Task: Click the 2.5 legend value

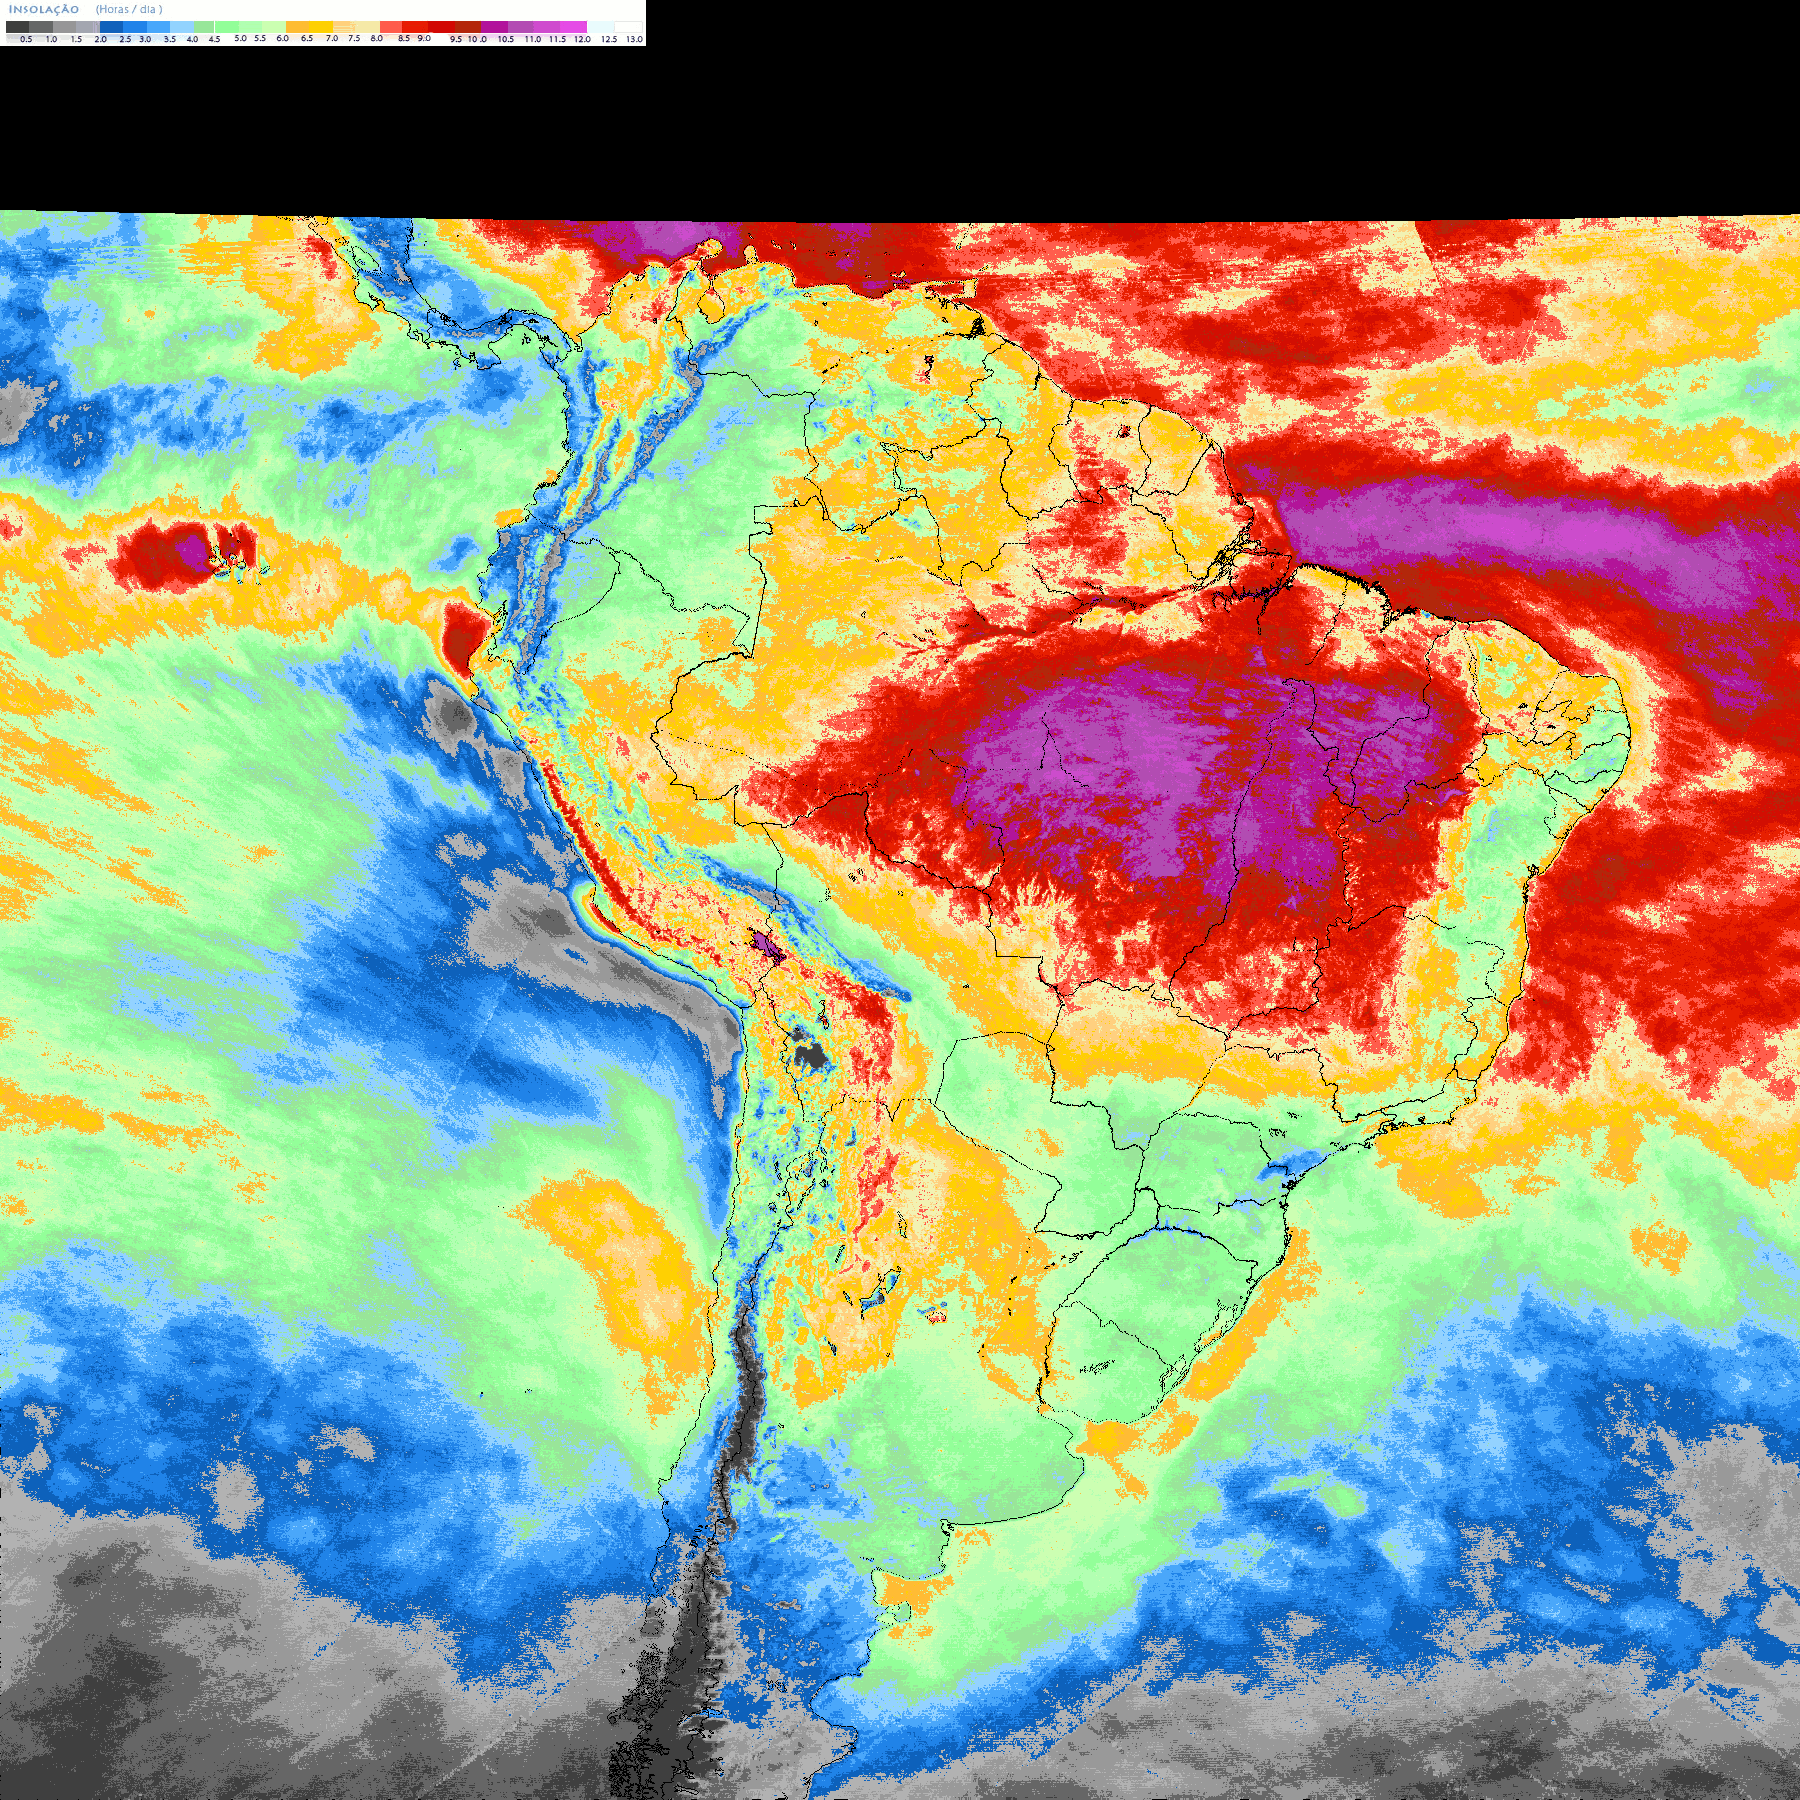Action: point(125,39)
